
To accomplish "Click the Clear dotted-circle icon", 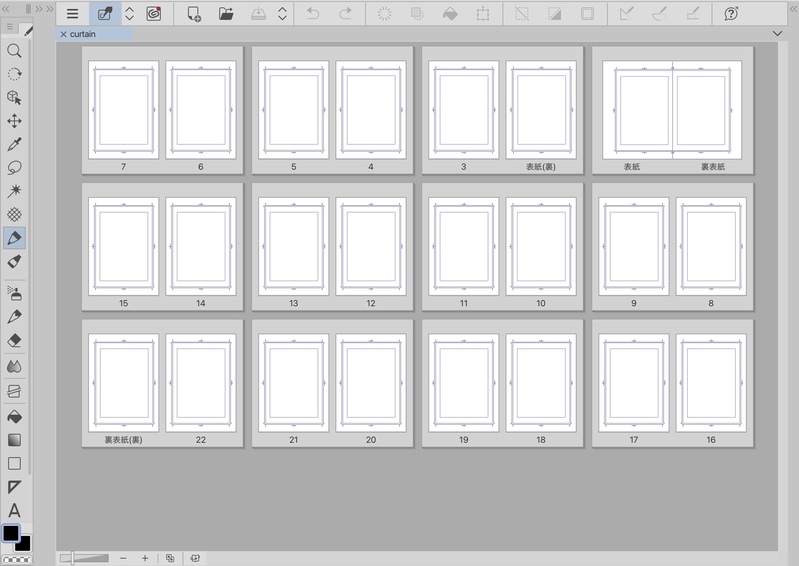I will [x=385, y=14].
